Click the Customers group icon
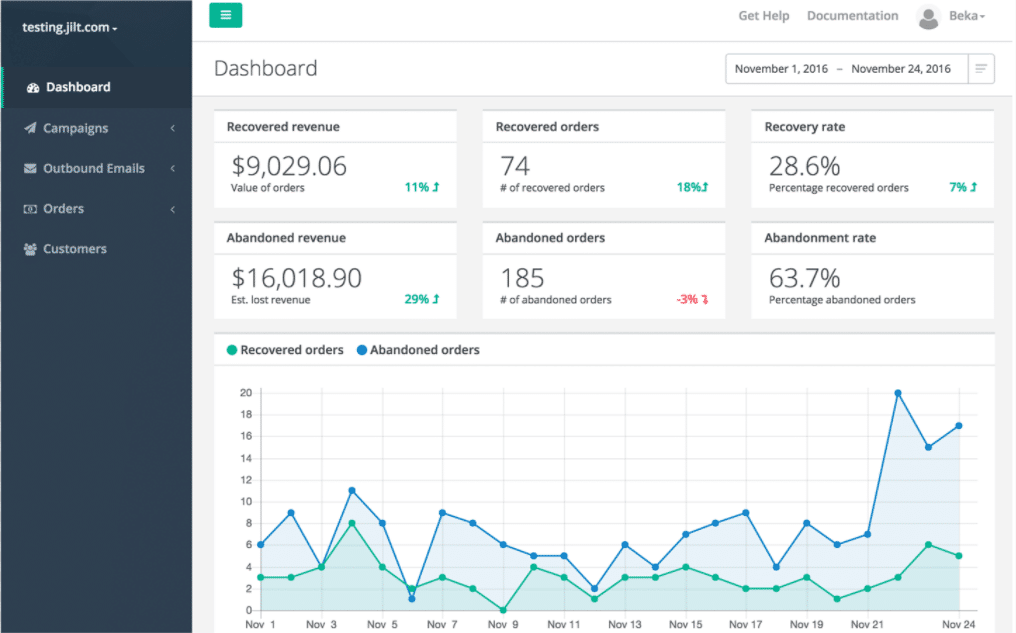This screenshot has width=1016, height=633. coord(30,249)
